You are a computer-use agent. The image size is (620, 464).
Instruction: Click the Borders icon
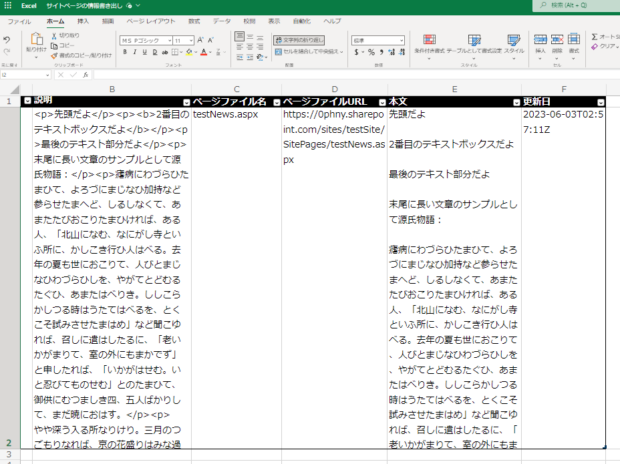pos(175,52)
